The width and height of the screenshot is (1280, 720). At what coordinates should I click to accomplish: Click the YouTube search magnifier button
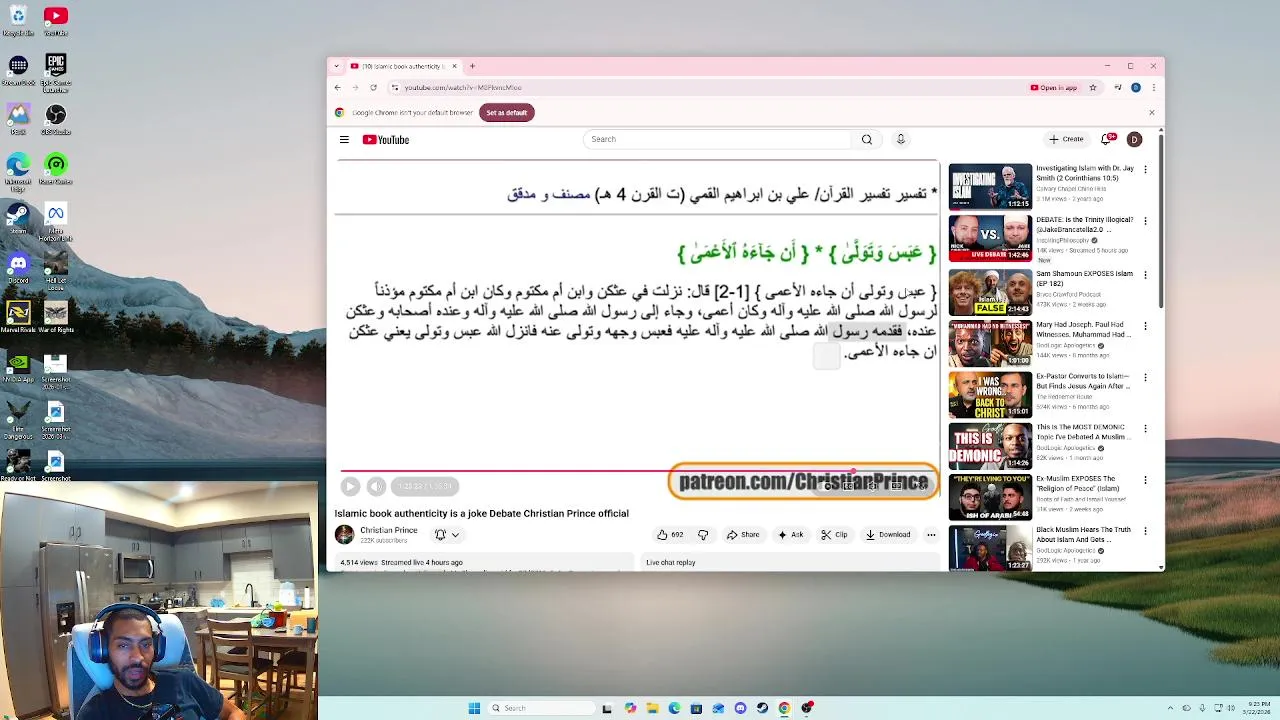tap(867, 139)
